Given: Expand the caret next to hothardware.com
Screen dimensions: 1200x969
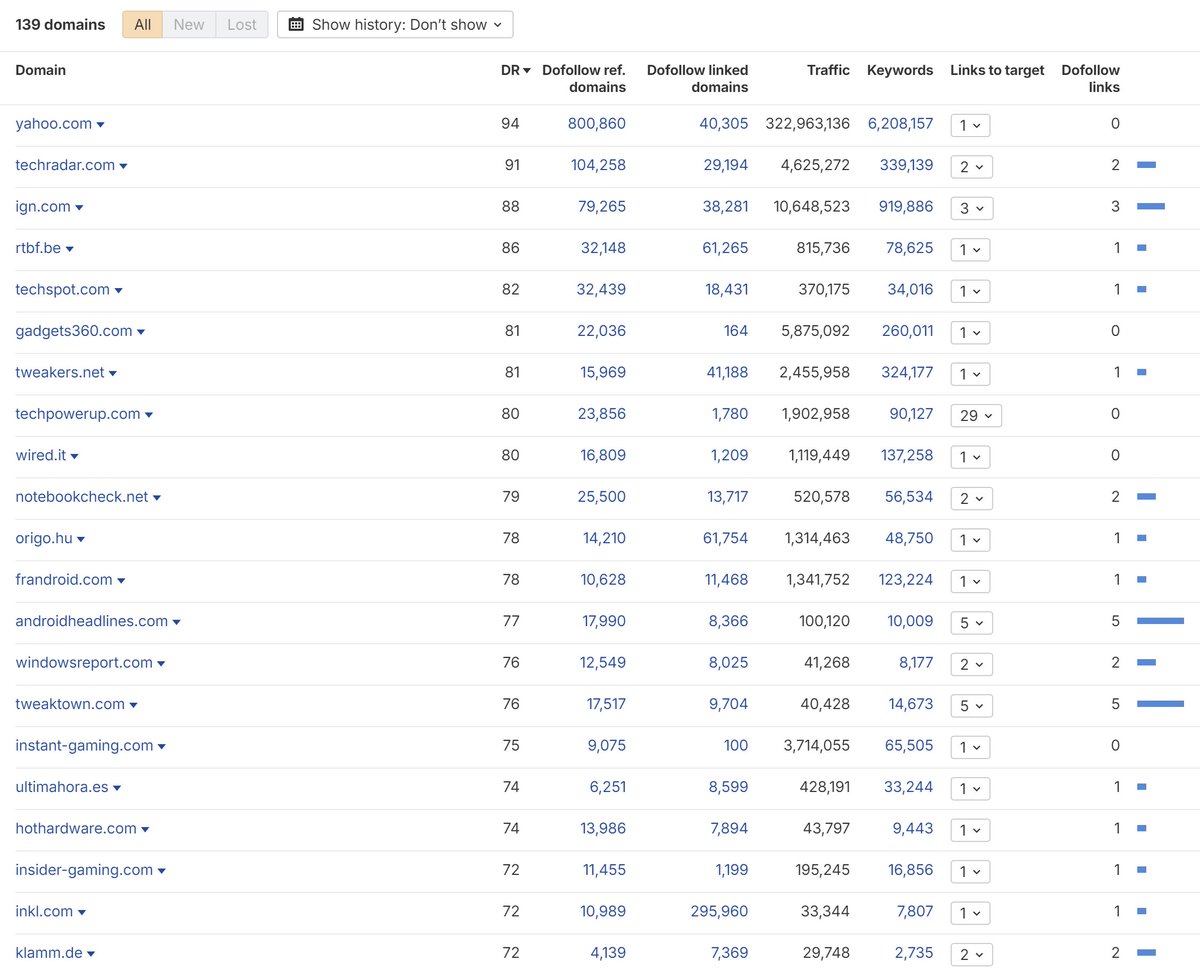Looking at the screenshot, I should tap(145, 830).
